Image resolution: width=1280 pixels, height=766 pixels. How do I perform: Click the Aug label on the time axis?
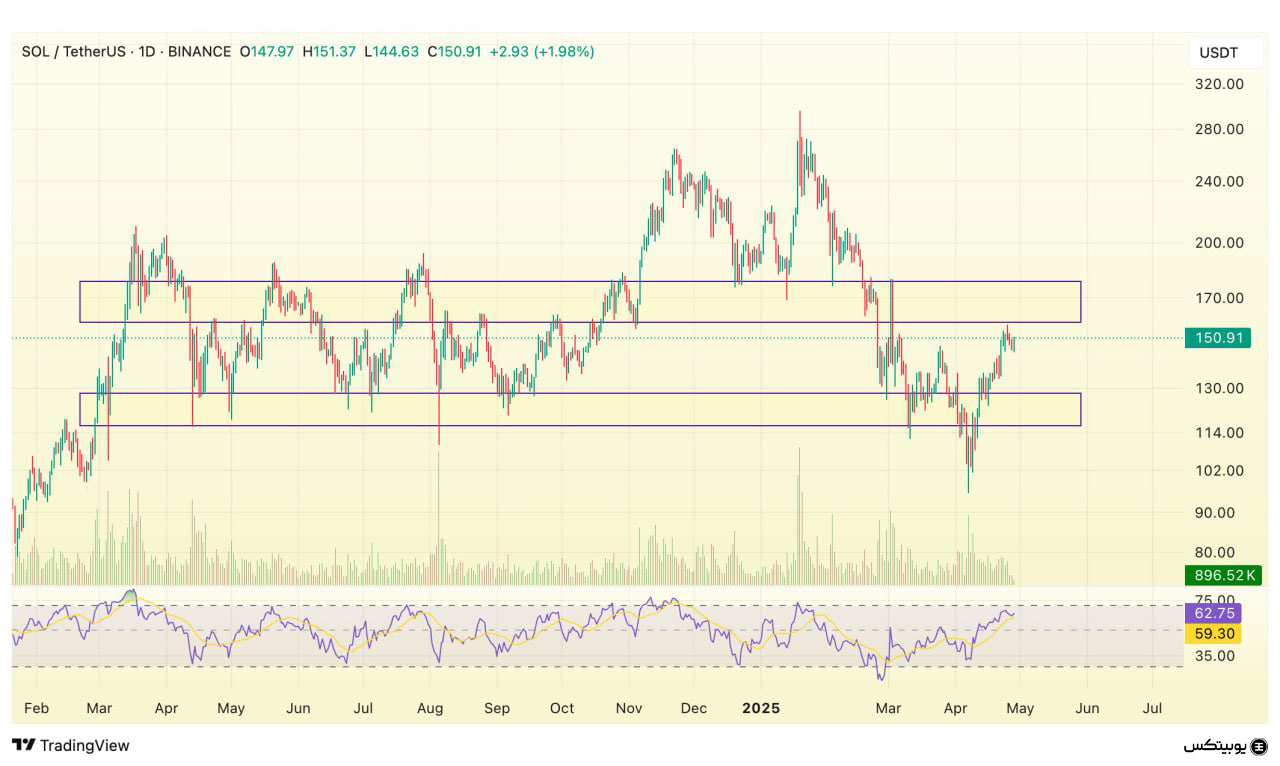(x=431, y=708)
